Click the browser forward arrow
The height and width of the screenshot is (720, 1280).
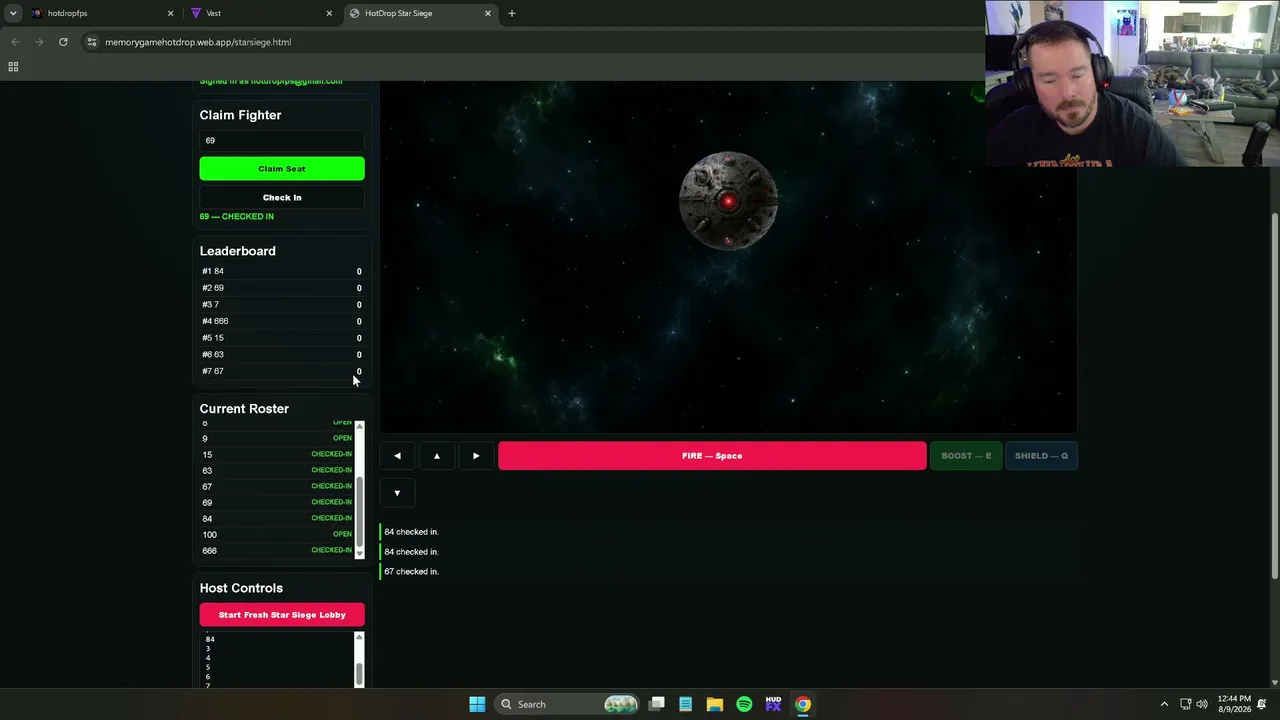[x=39, y=42]
